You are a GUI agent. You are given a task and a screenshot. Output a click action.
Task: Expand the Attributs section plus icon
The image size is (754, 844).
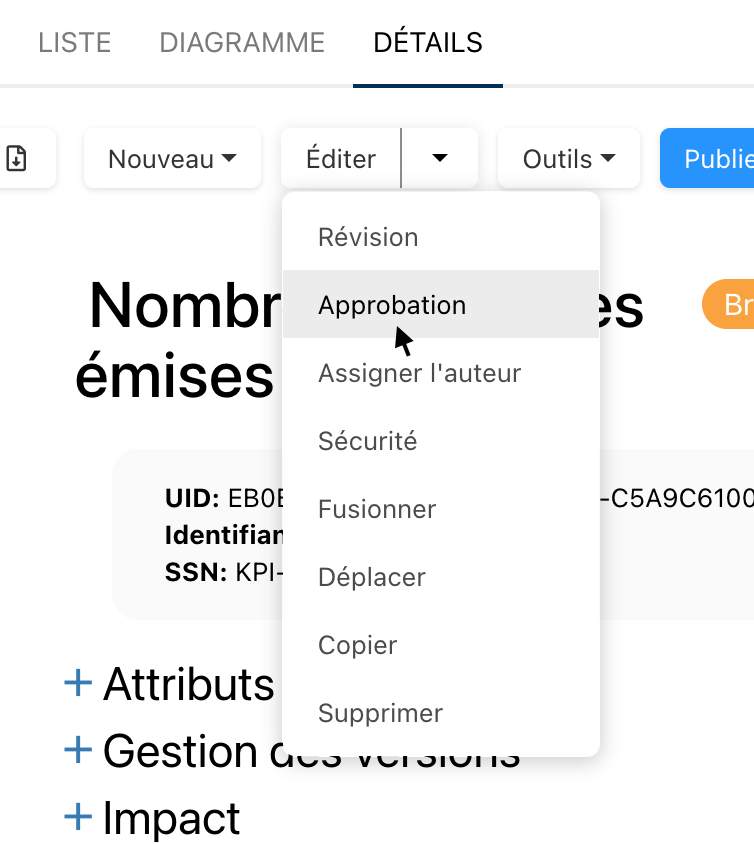coord(78,684)
